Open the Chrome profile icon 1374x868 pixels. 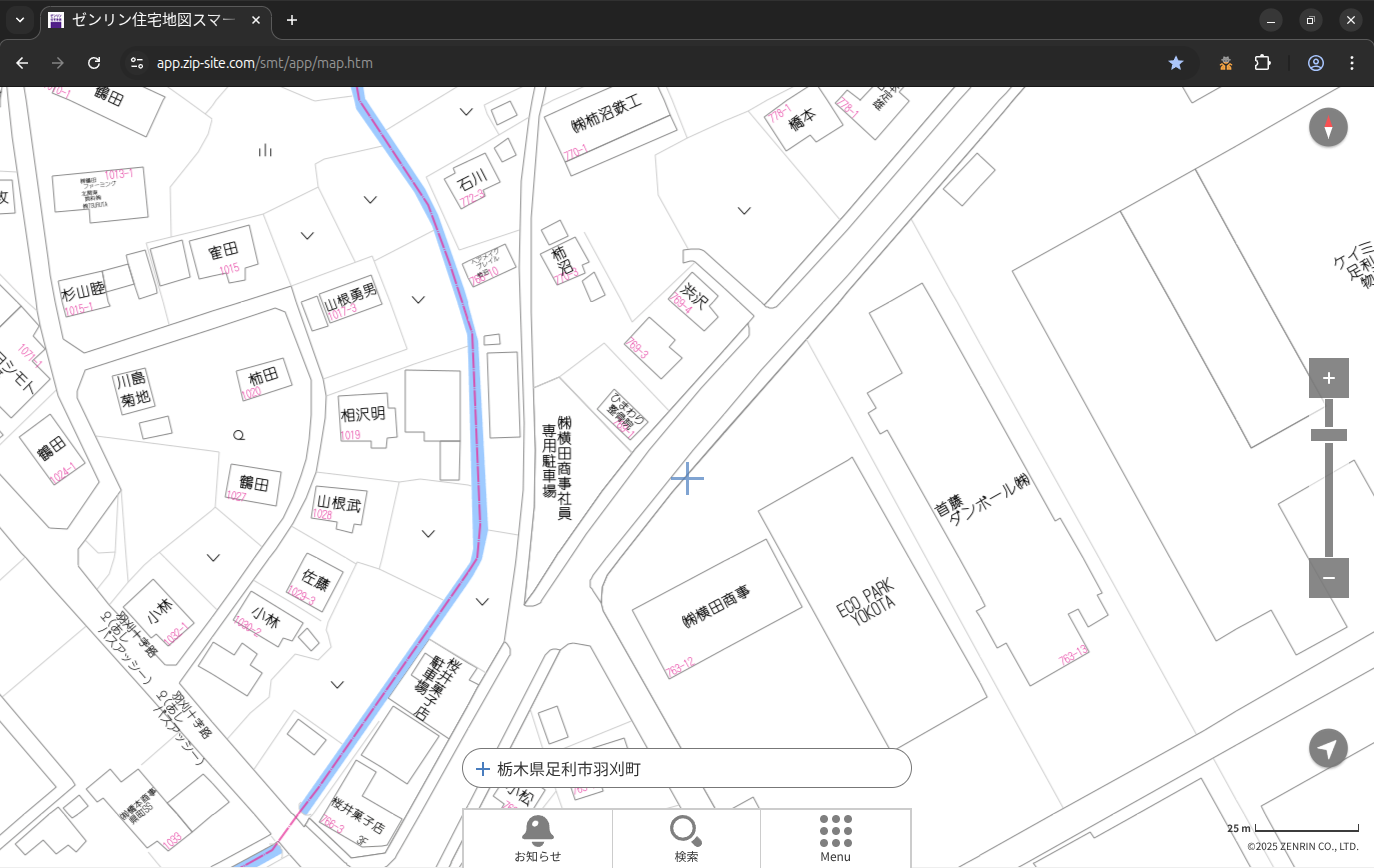point(1315,63)
